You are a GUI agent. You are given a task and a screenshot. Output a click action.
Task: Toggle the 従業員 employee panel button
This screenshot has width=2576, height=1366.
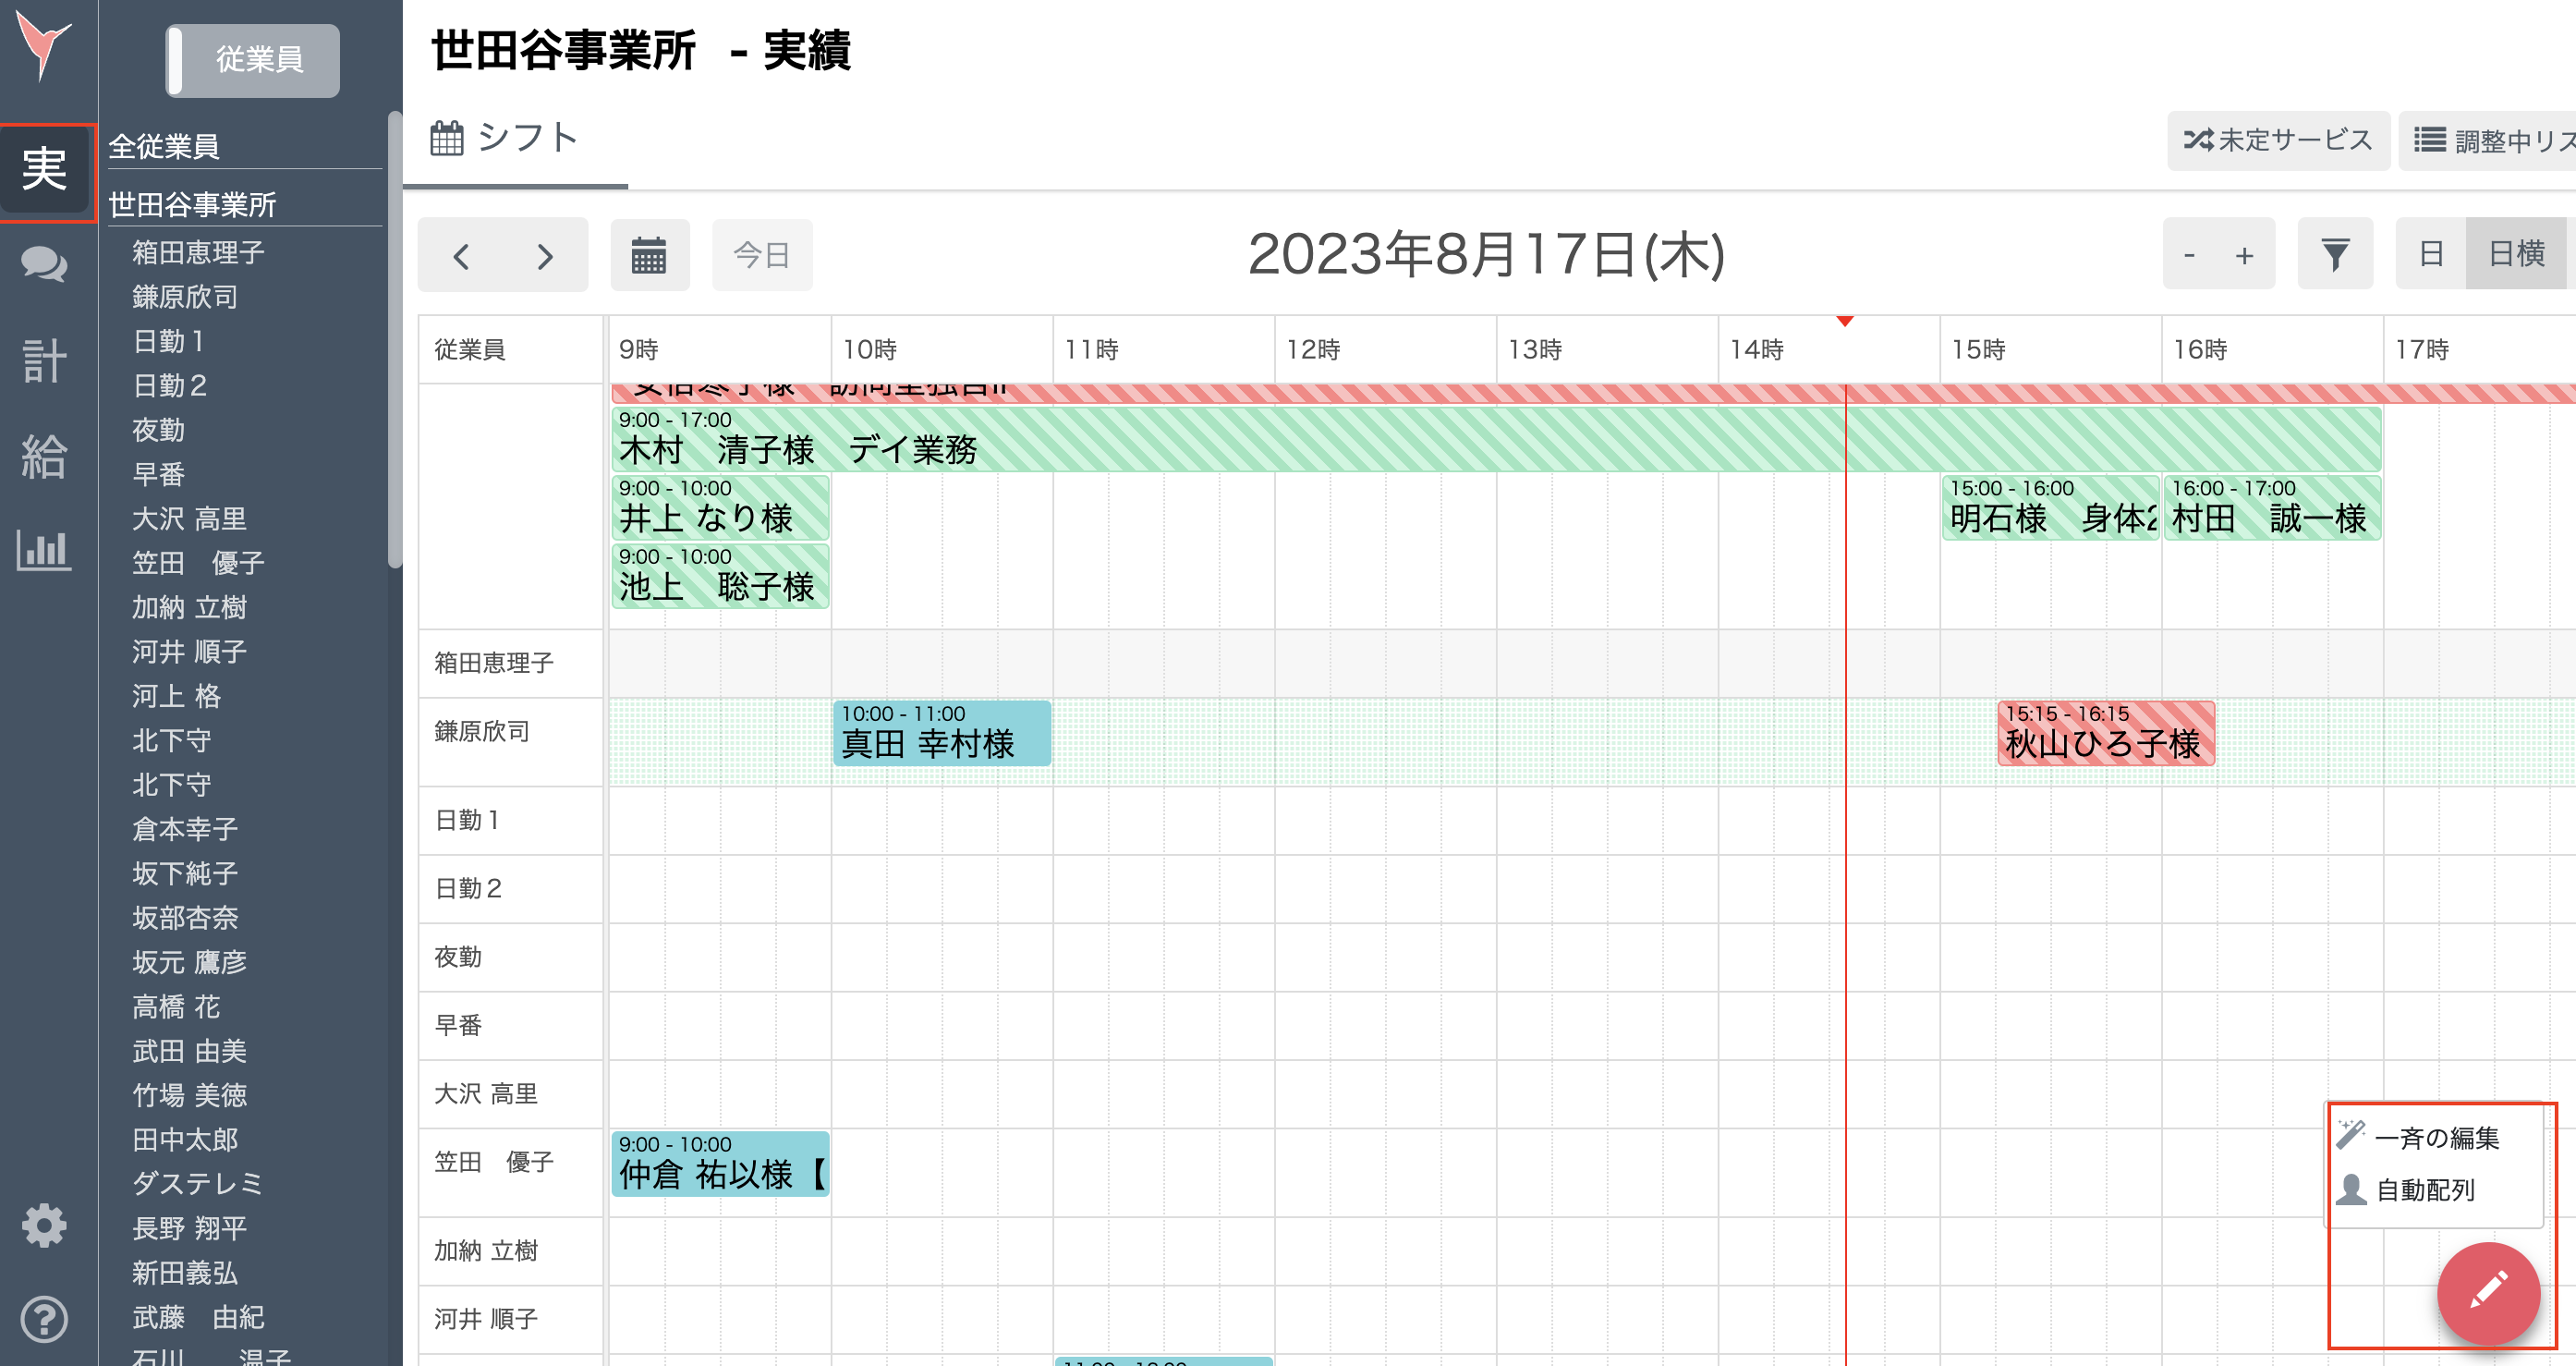tap(251, 60)
